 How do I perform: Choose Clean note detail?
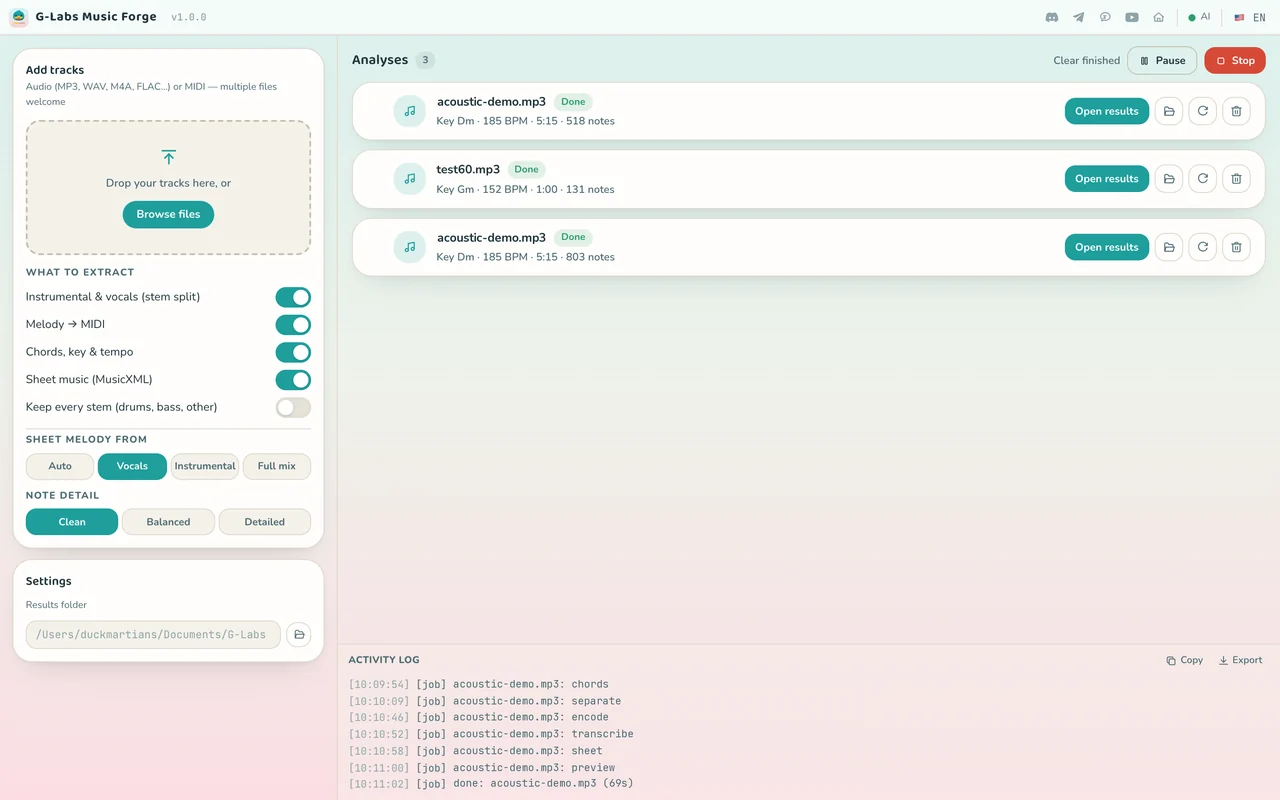[x=72, y=522]
